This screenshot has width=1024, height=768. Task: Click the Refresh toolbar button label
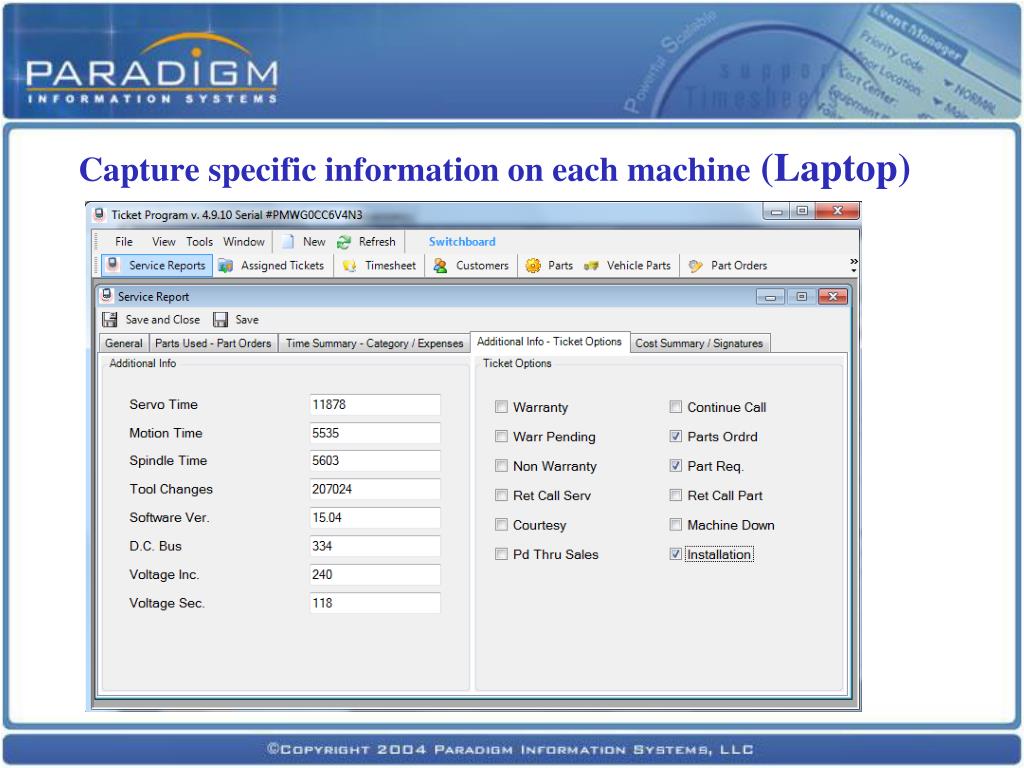[377, 242]
